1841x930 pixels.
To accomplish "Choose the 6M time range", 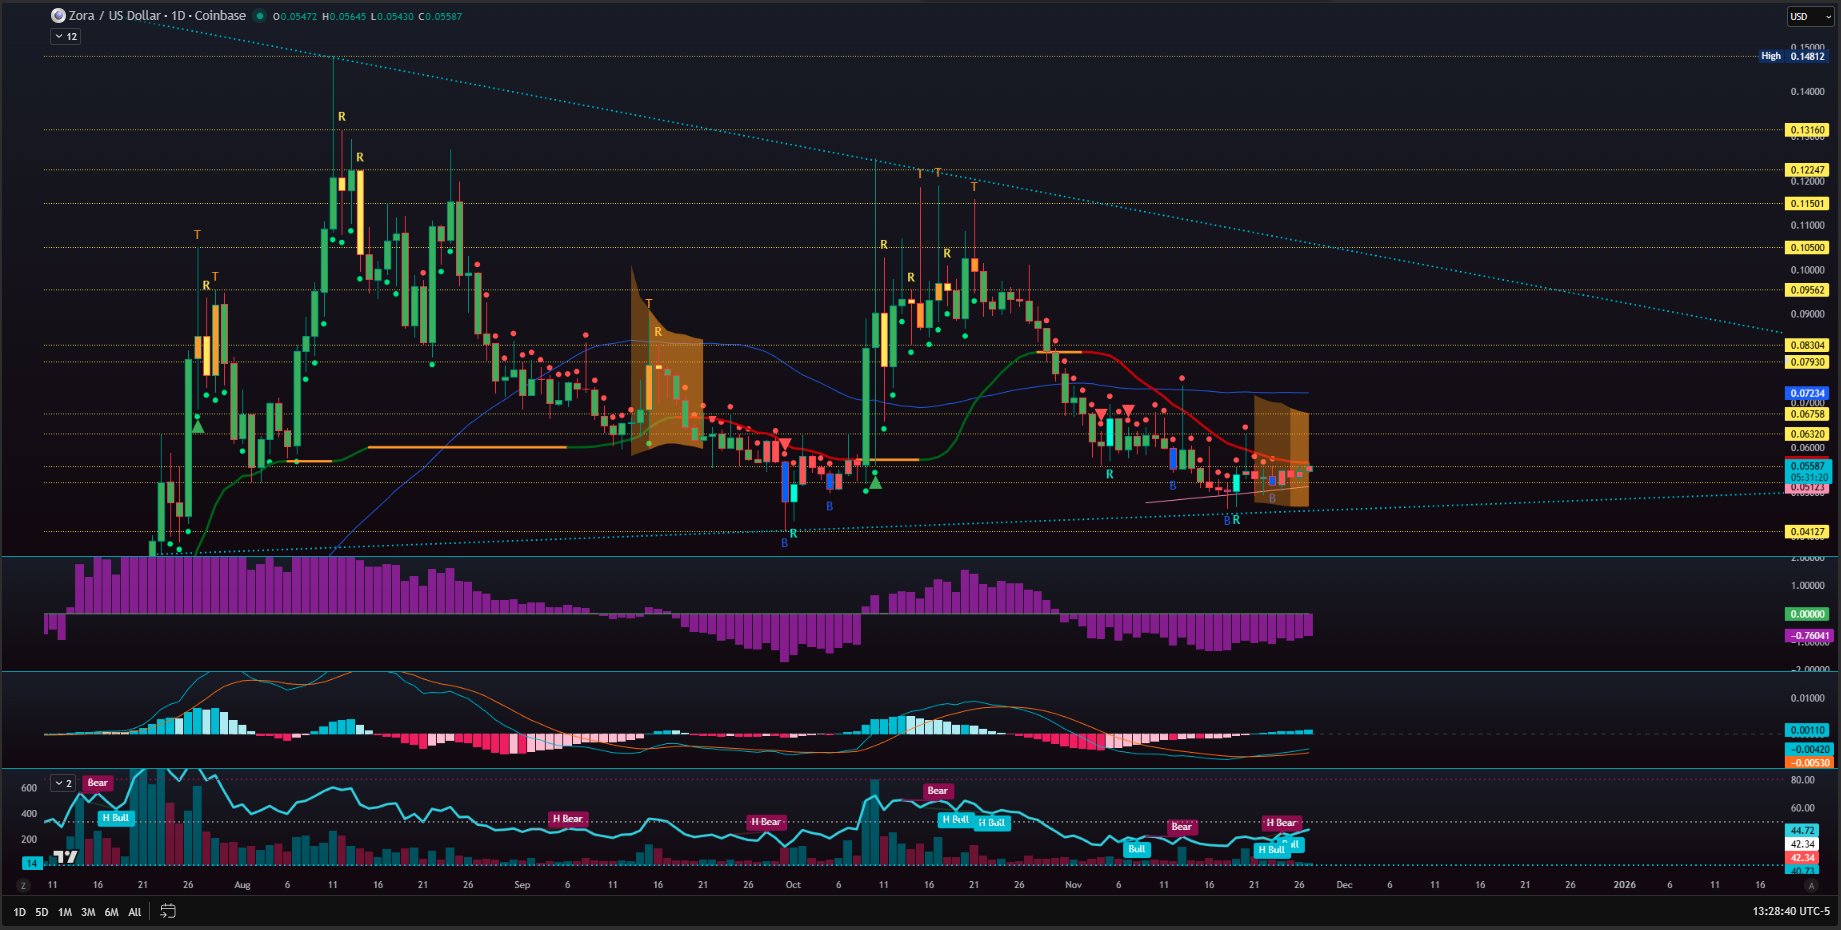I will pos(111,912).
